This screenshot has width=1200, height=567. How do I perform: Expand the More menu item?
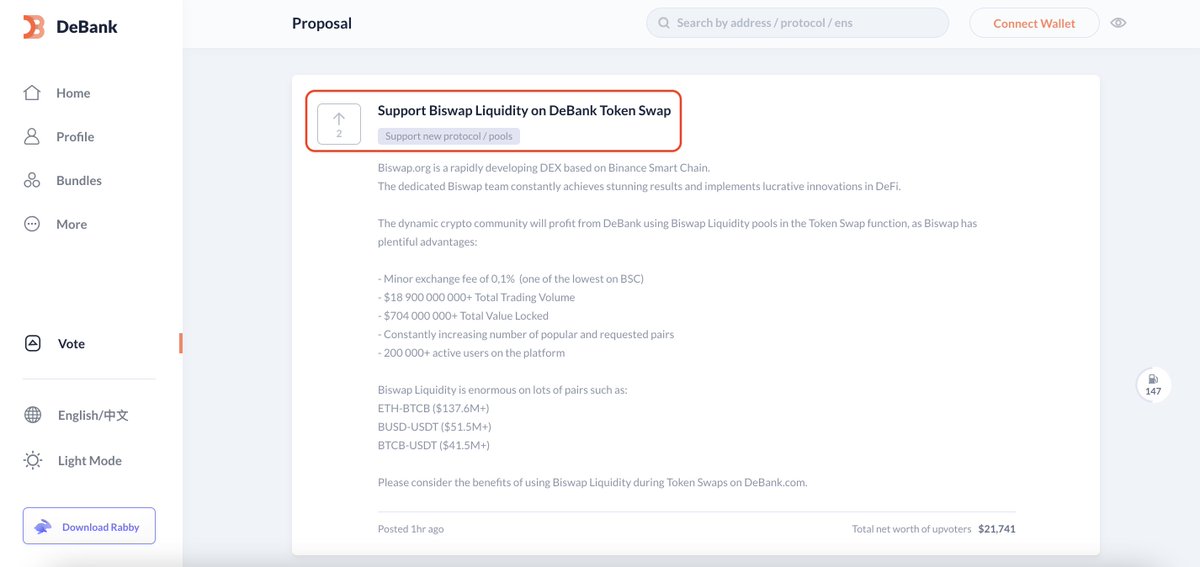[55, 224]
